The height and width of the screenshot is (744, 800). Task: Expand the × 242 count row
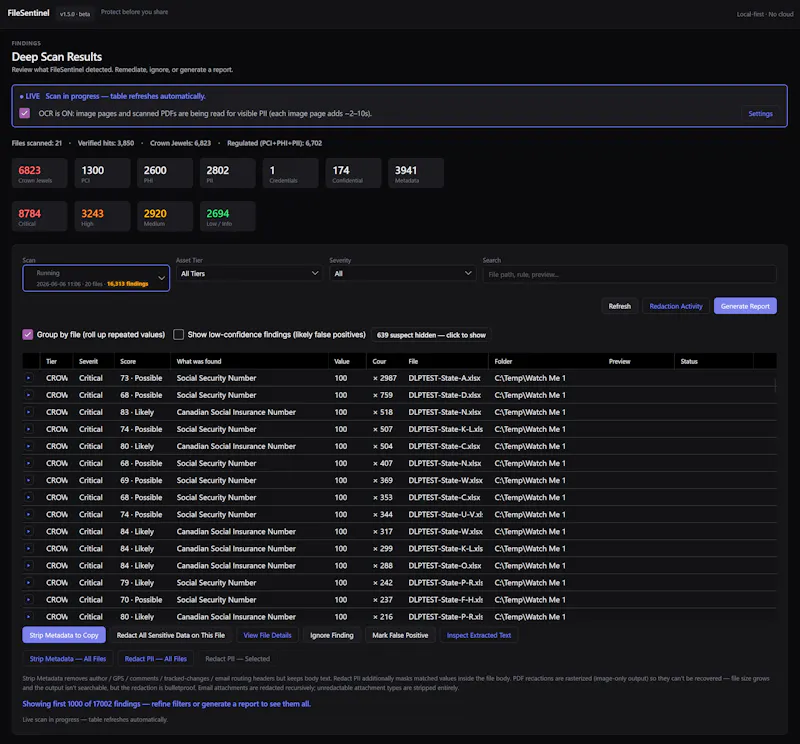click(x=29, y=583)
